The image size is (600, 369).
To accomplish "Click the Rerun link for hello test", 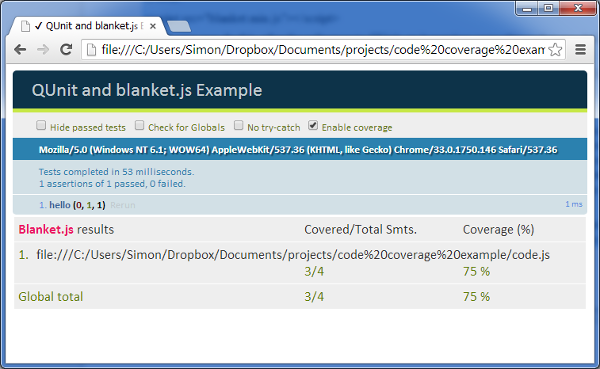I will point(123,205).
